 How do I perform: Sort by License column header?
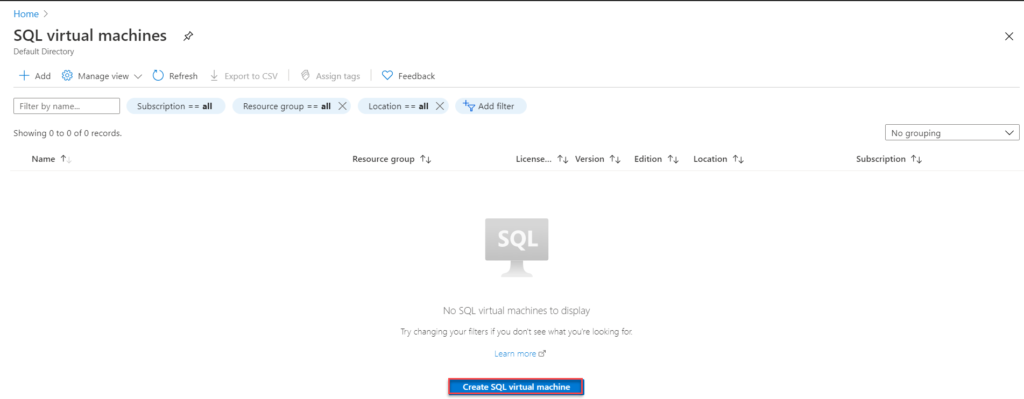click(x=542, y=159)
